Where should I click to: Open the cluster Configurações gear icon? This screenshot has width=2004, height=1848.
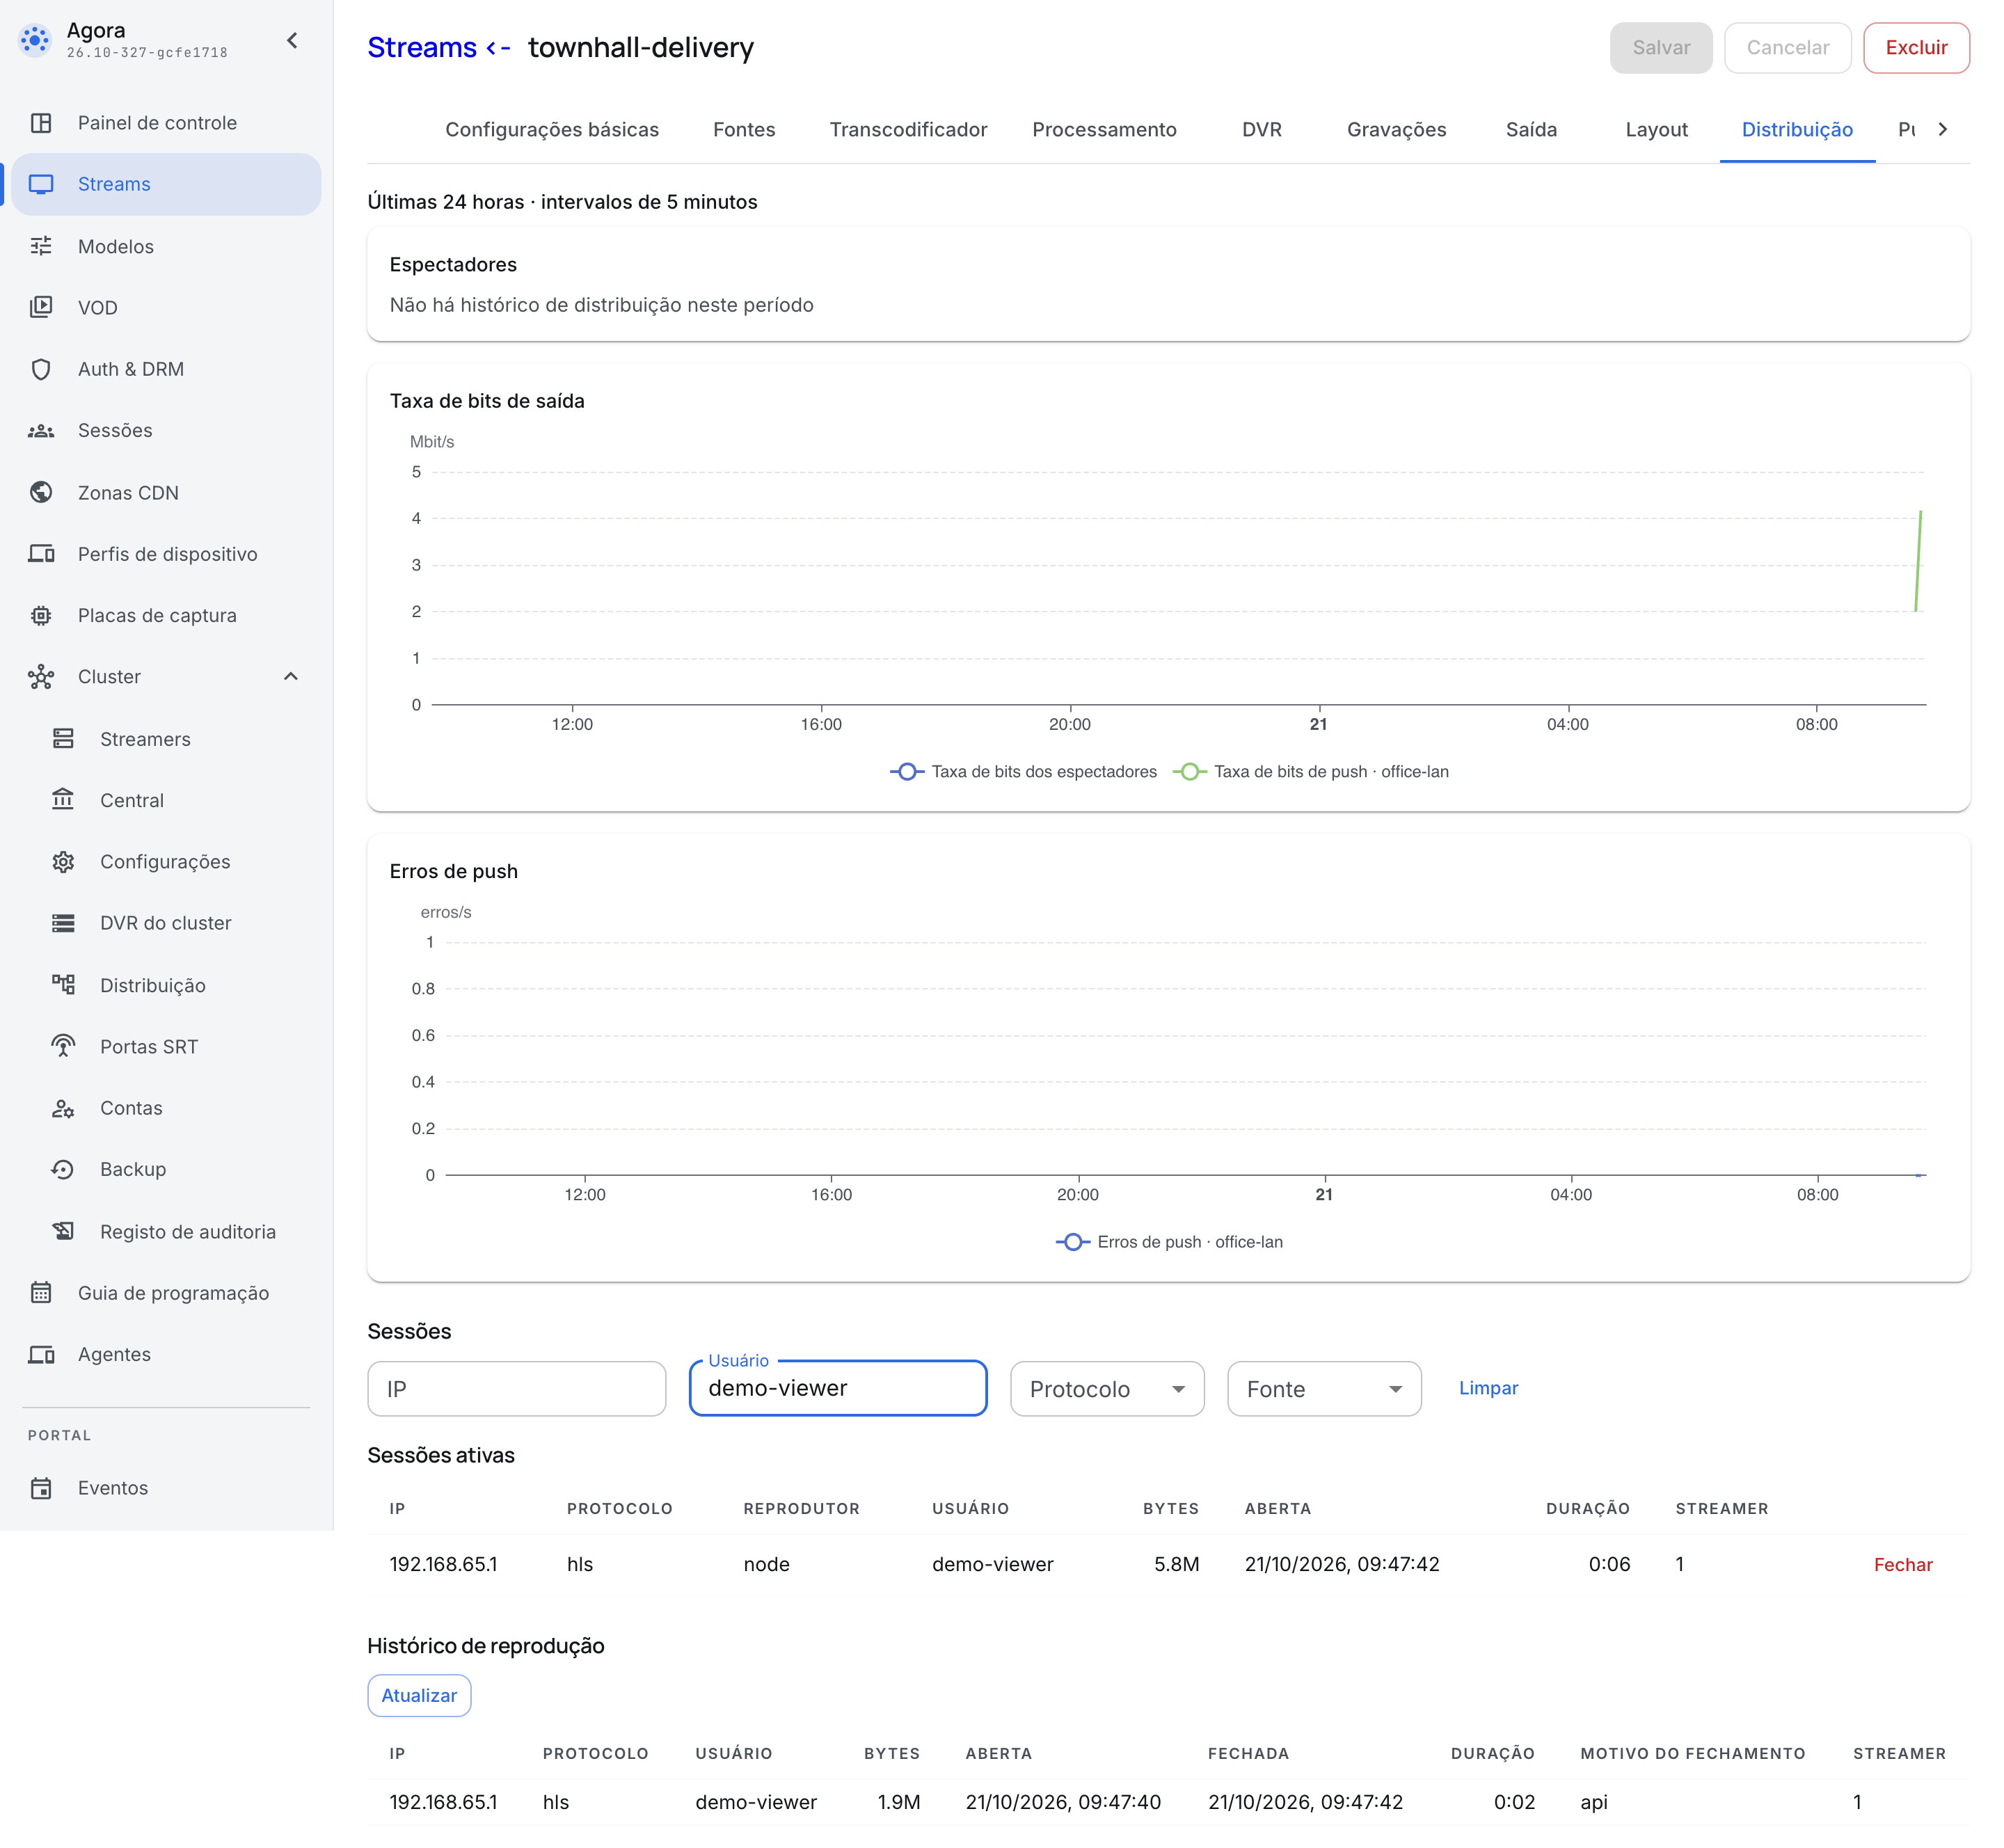63,862
